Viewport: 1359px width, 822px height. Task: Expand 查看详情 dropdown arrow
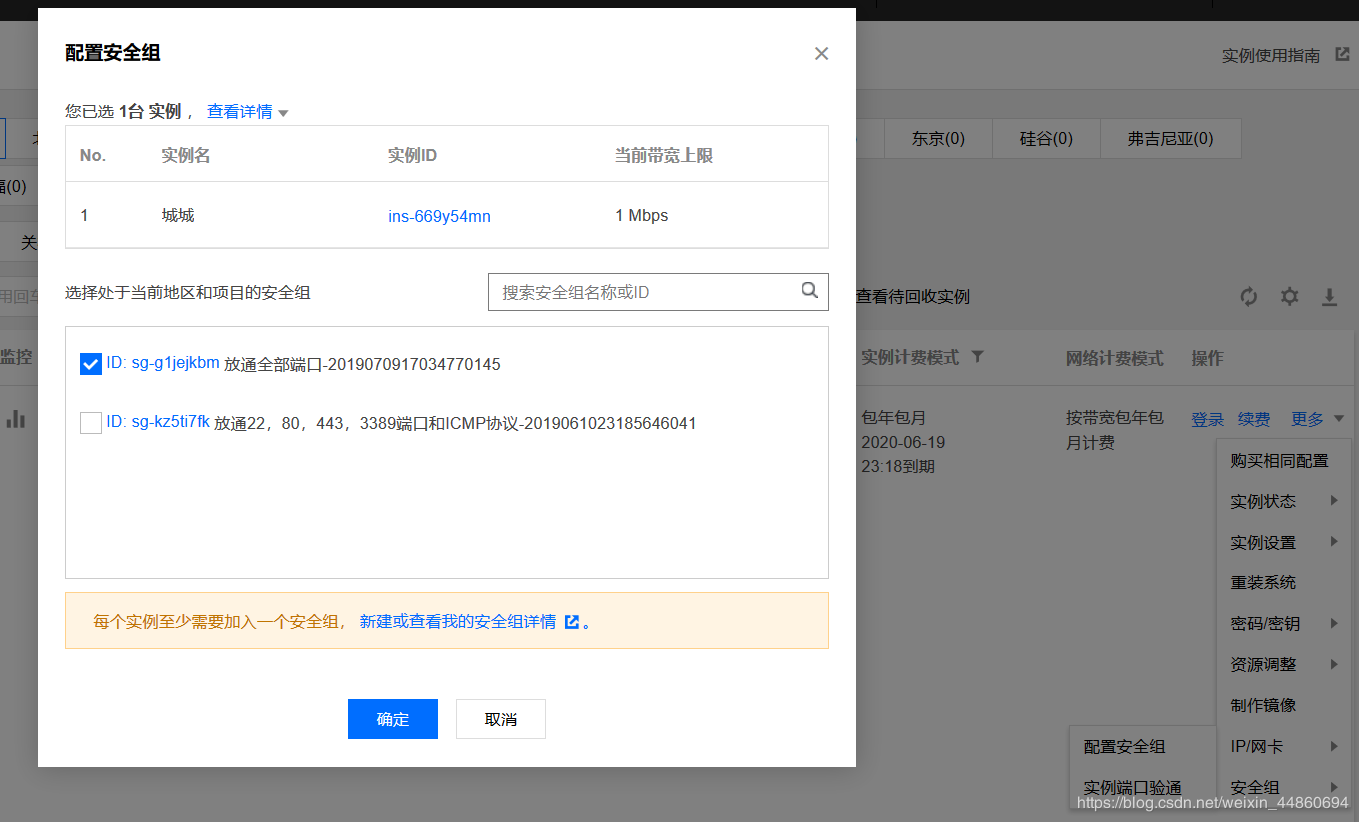283,113
